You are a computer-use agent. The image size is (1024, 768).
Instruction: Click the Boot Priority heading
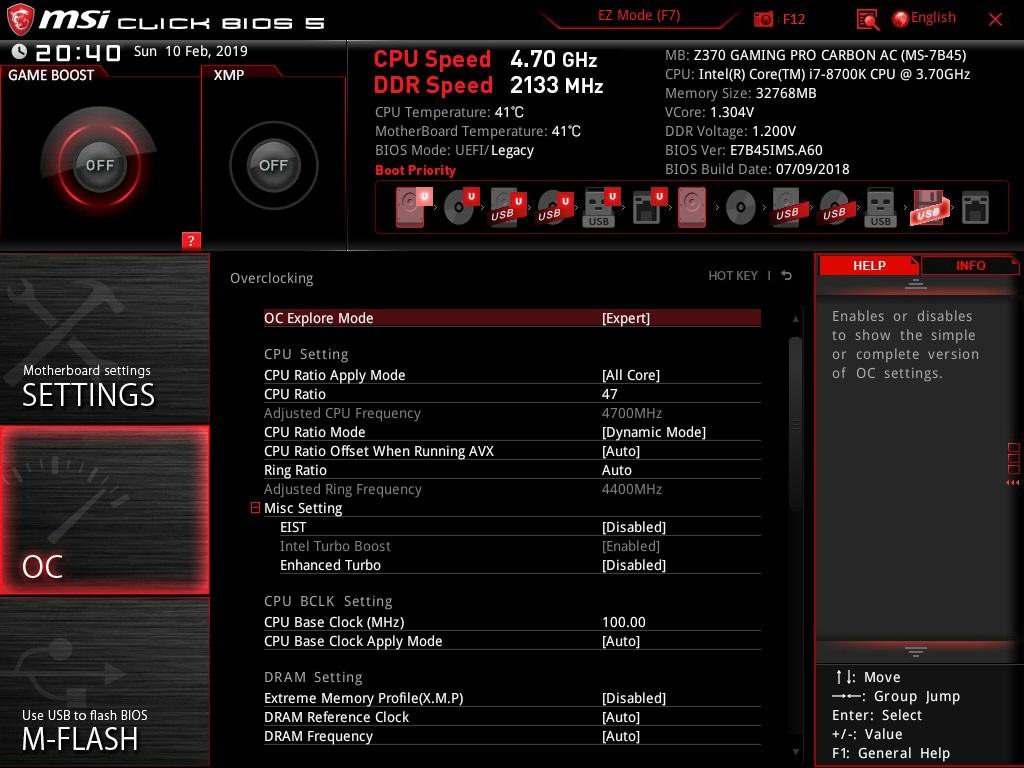click(415, 170)
